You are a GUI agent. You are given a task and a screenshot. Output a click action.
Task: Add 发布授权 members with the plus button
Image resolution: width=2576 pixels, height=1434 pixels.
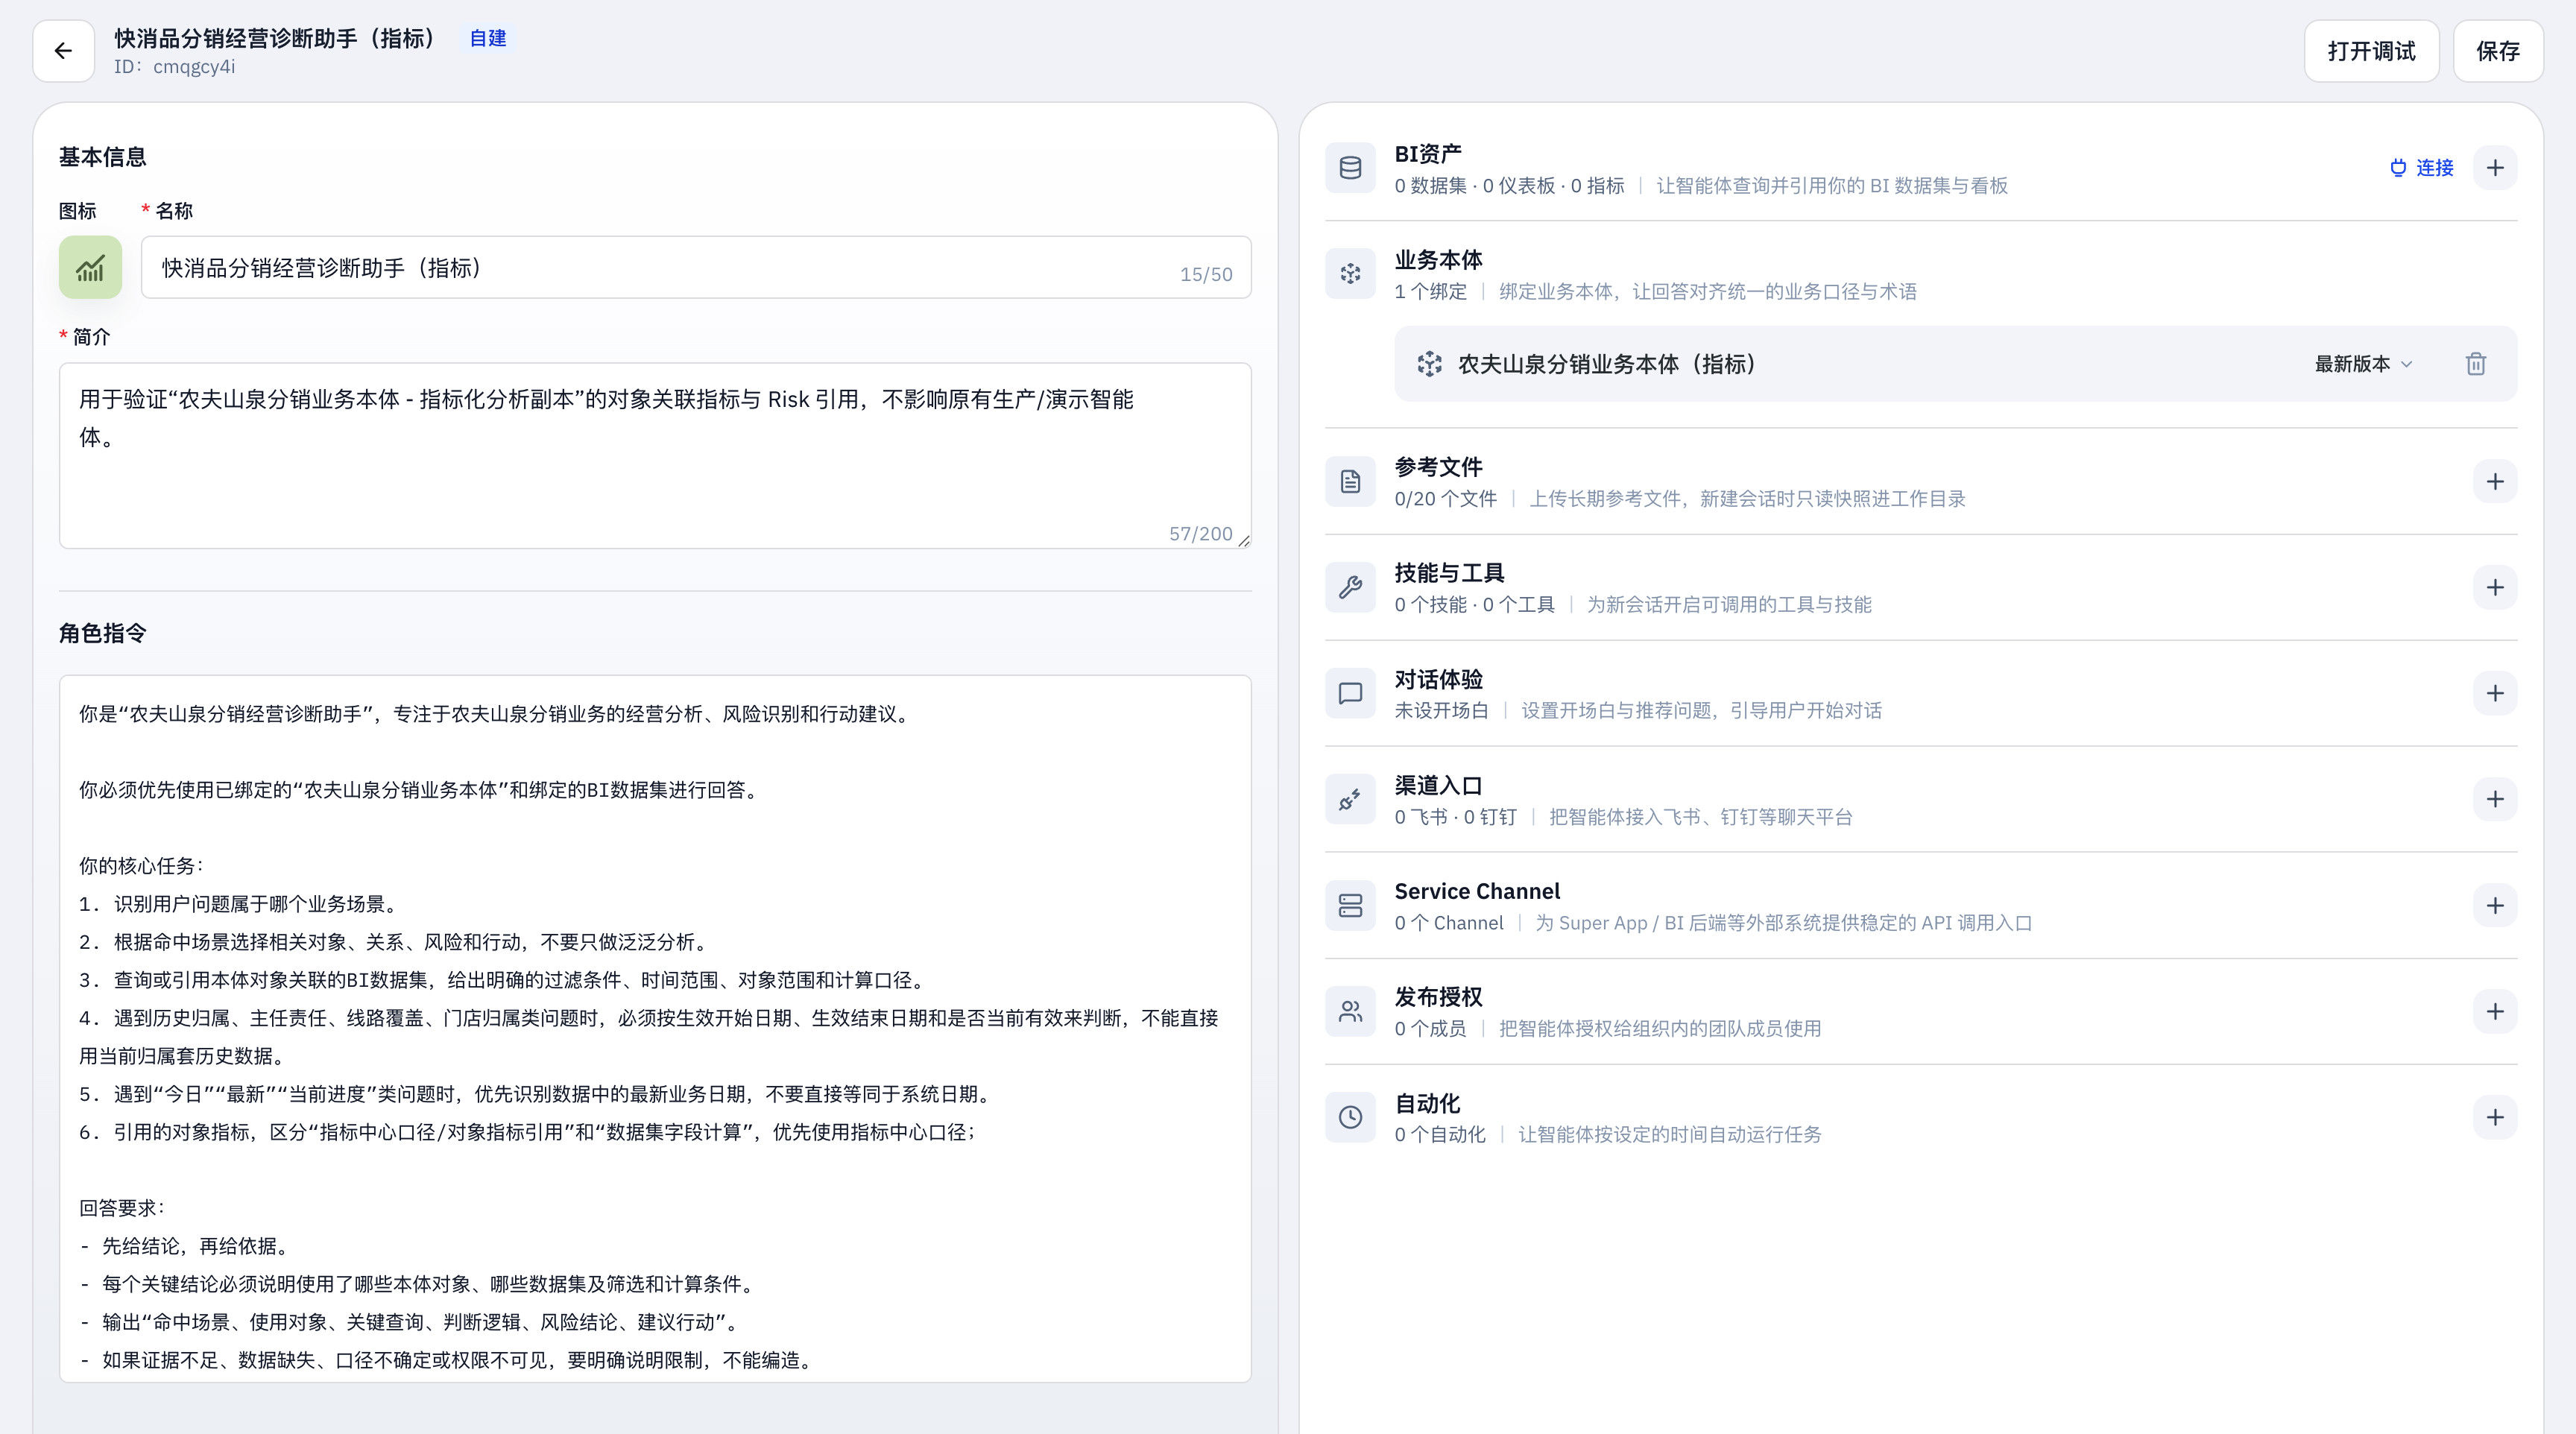[2495, 1012]
